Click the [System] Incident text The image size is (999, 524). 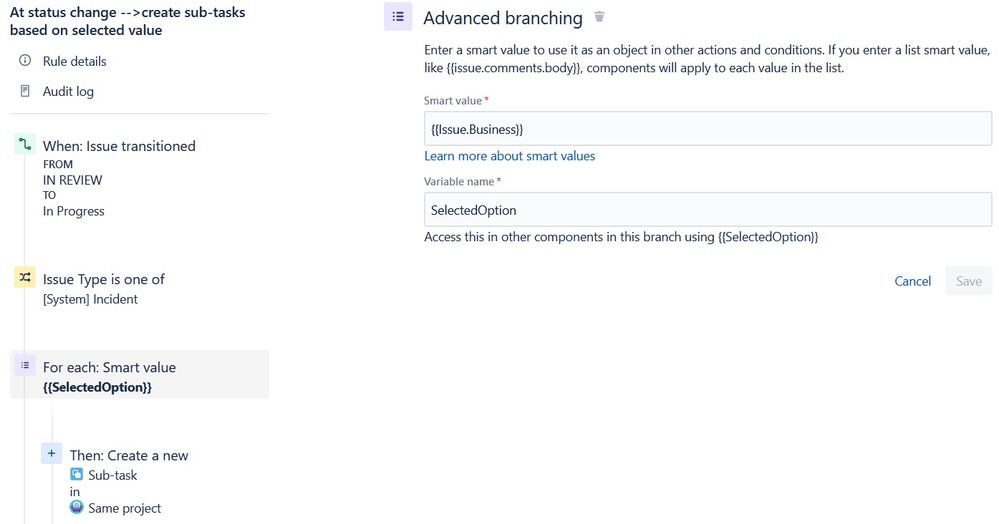[90, 299]
